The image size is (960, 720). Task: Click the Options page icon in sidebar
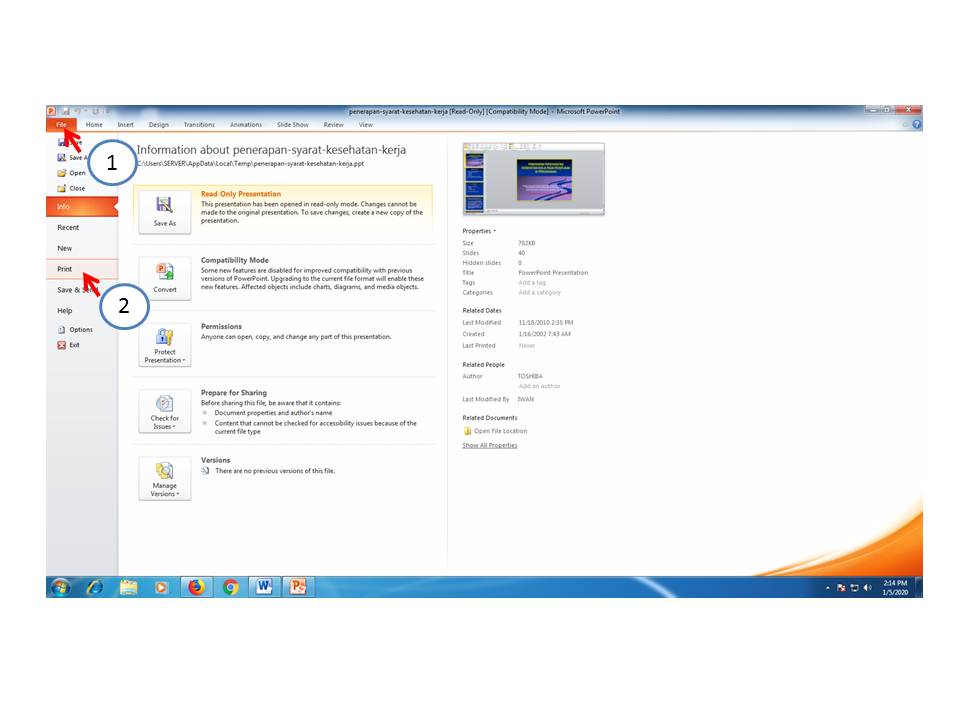(61, 329)
